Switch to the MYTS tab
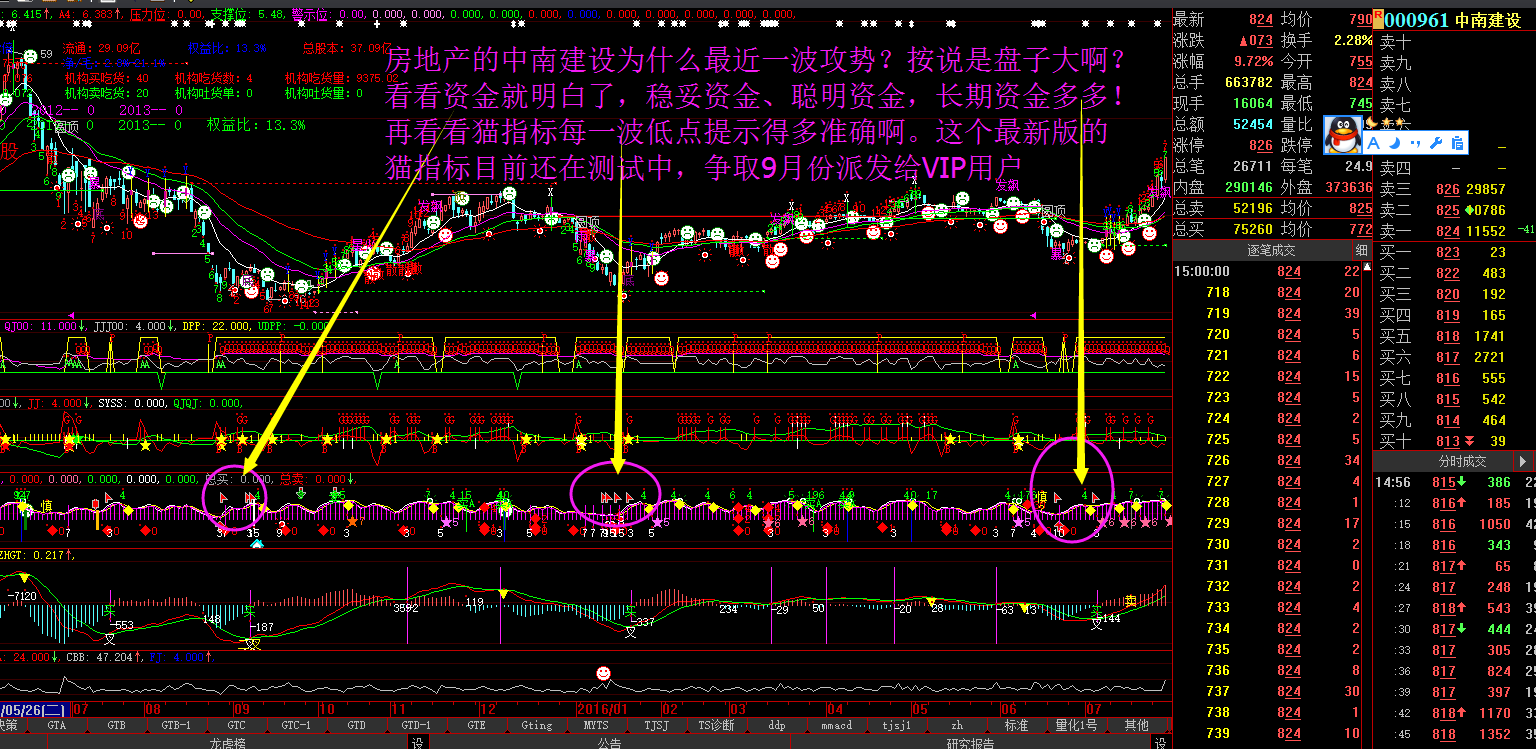Viewport: 1536px width, 749px height. pos(596,725)
